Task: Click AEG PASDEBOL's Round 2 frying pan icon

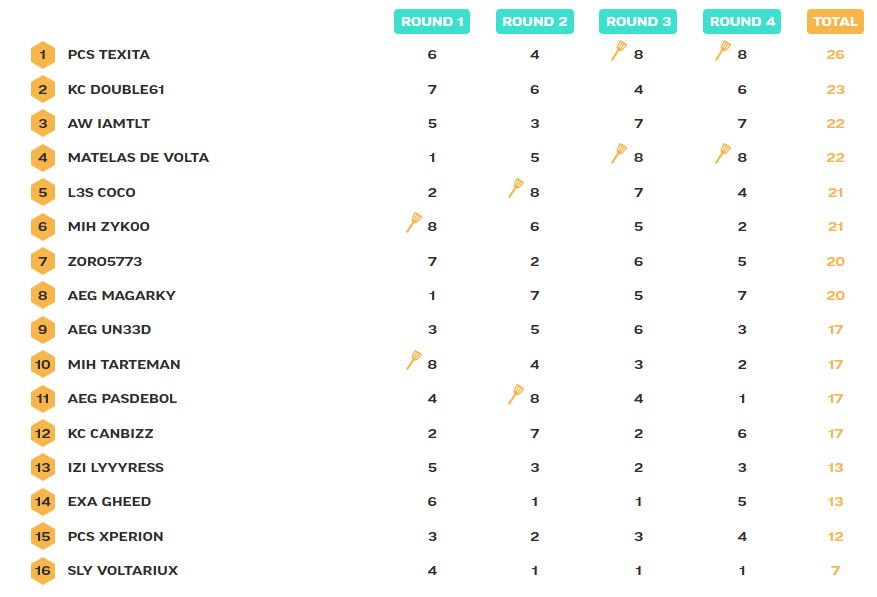Action: (516, 395)
